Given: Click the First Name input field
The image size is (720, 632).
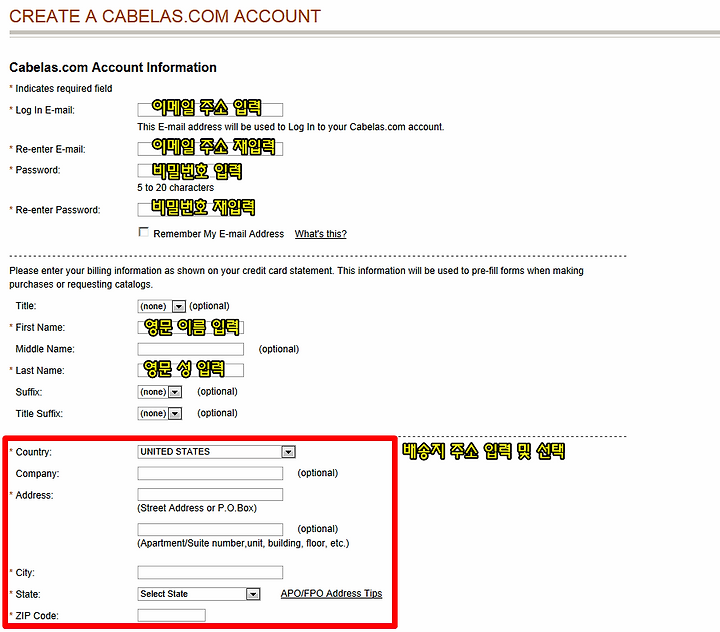Looking at the screenshot, I should coord(191,327).
